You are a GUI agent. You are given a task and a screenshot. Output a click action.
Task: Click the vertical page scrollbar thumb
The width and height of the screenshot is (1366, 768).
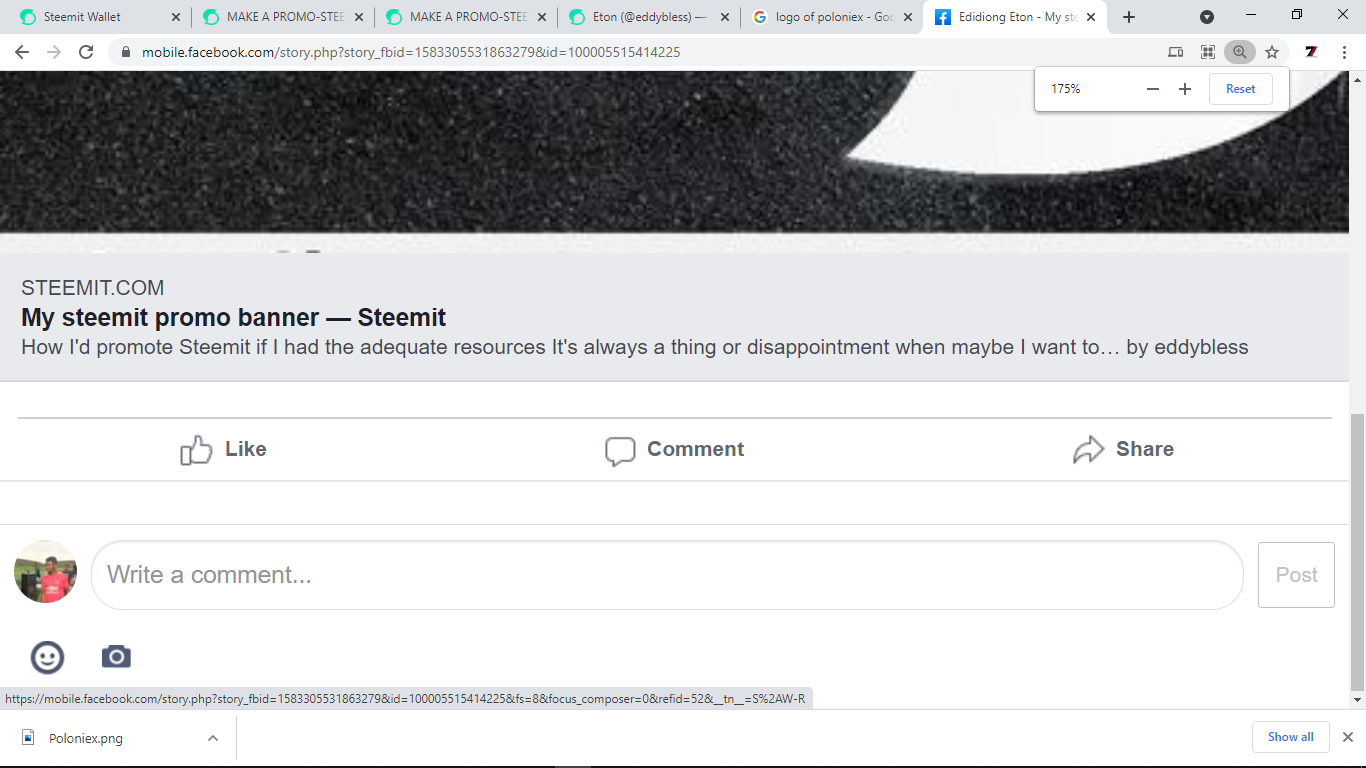1357,550
